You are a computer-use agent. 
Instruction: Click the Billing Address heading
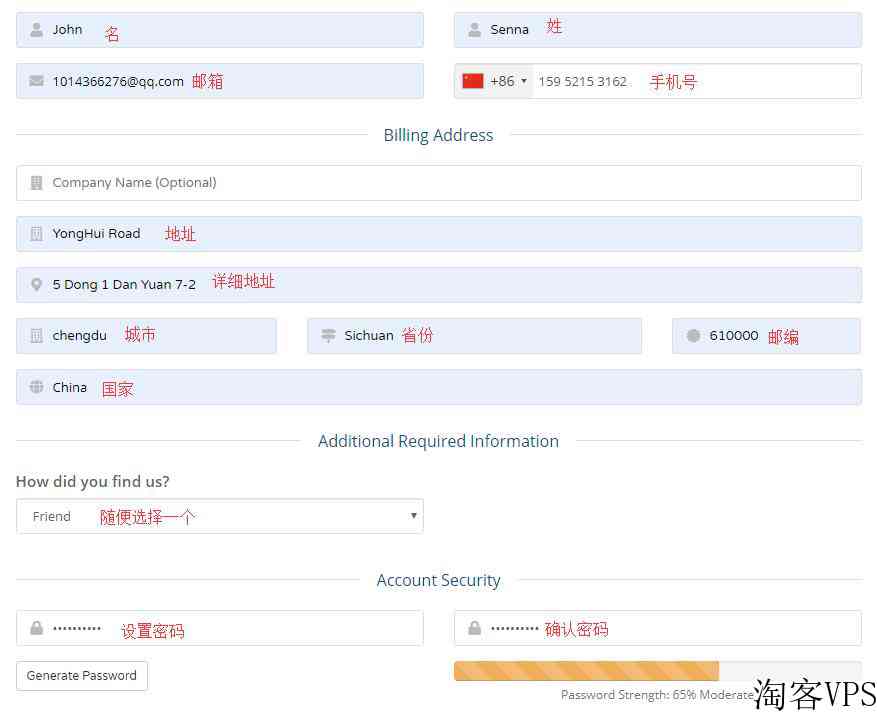[438, 135]
